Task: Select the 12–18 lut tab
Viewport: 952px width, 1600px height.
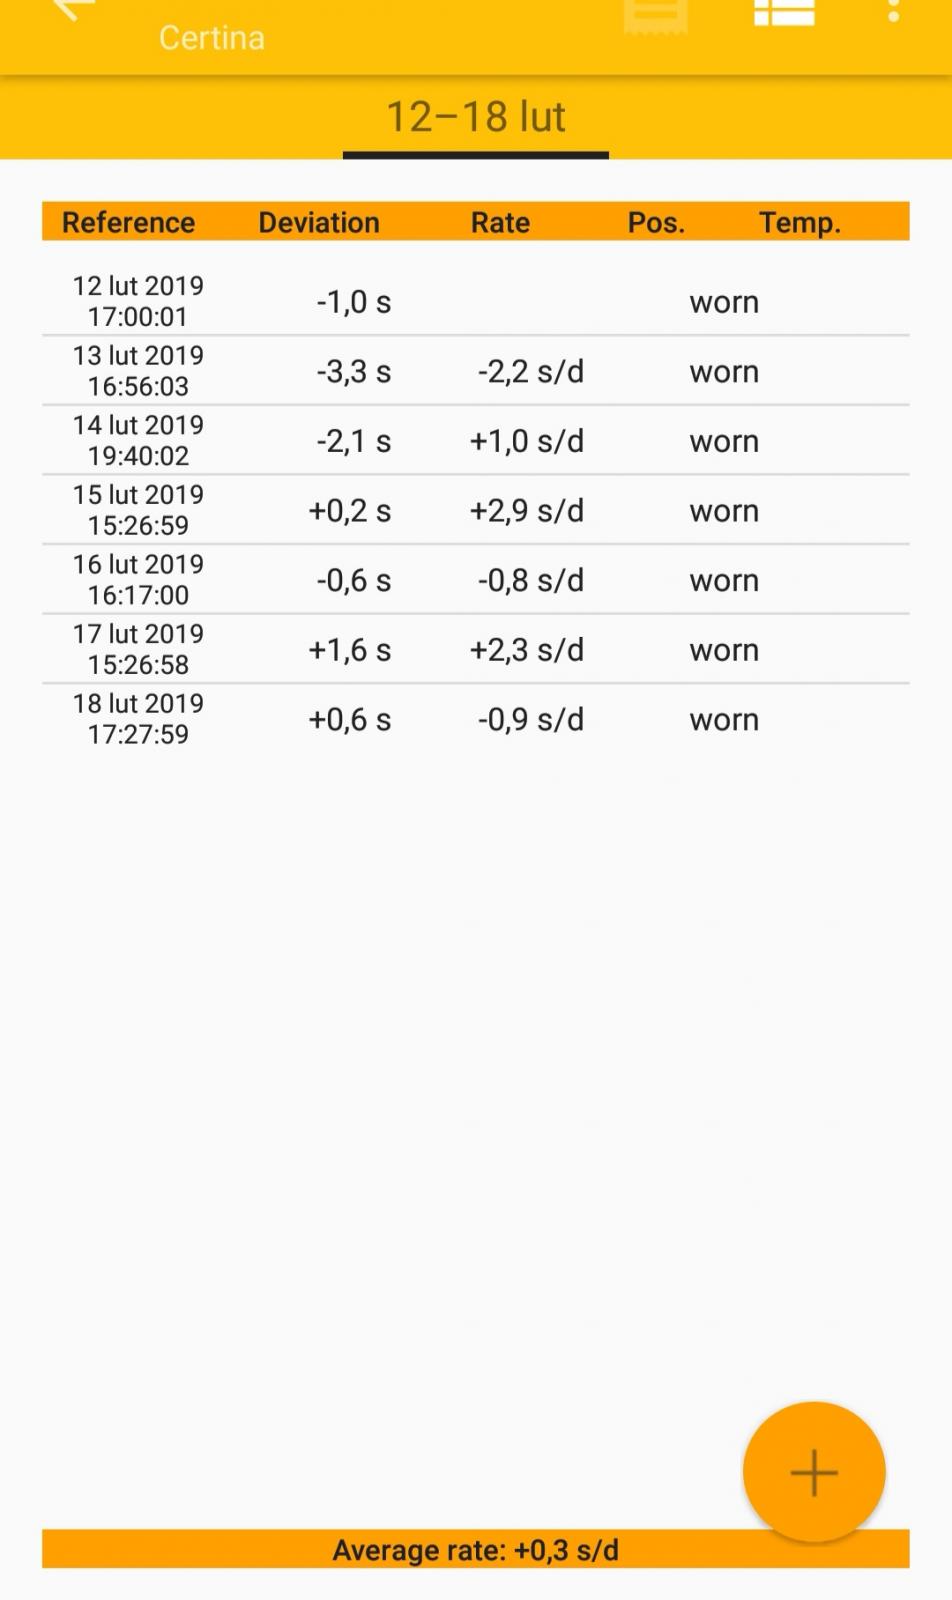Action: 476,118
